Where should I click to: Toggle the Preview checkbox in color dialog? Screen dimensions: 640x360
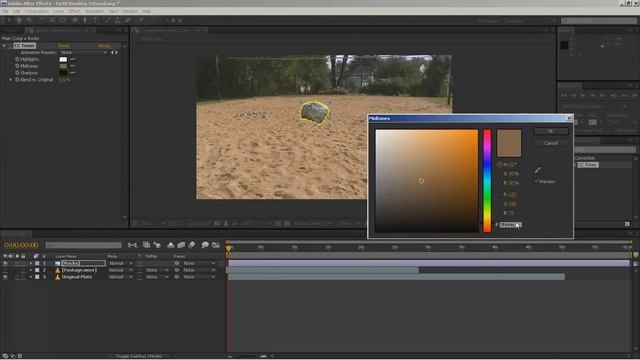536,181
